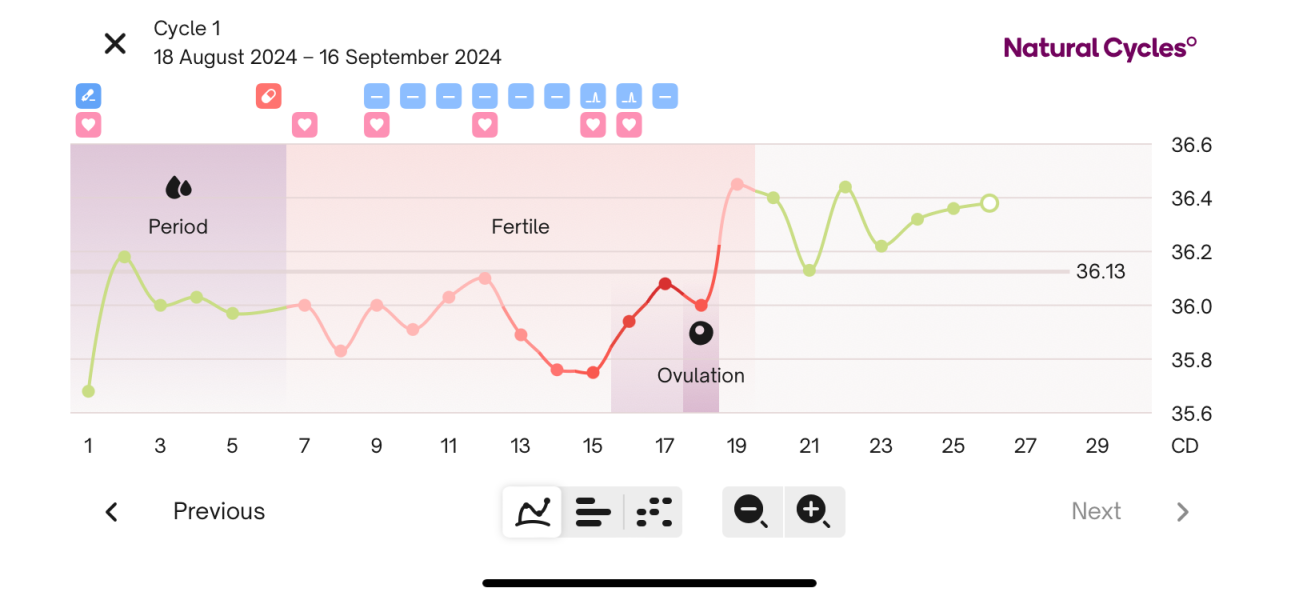Screen dimensions: 1299x600
Task: Select the grayed-out Next cycle control
Action: [1096, 511]
